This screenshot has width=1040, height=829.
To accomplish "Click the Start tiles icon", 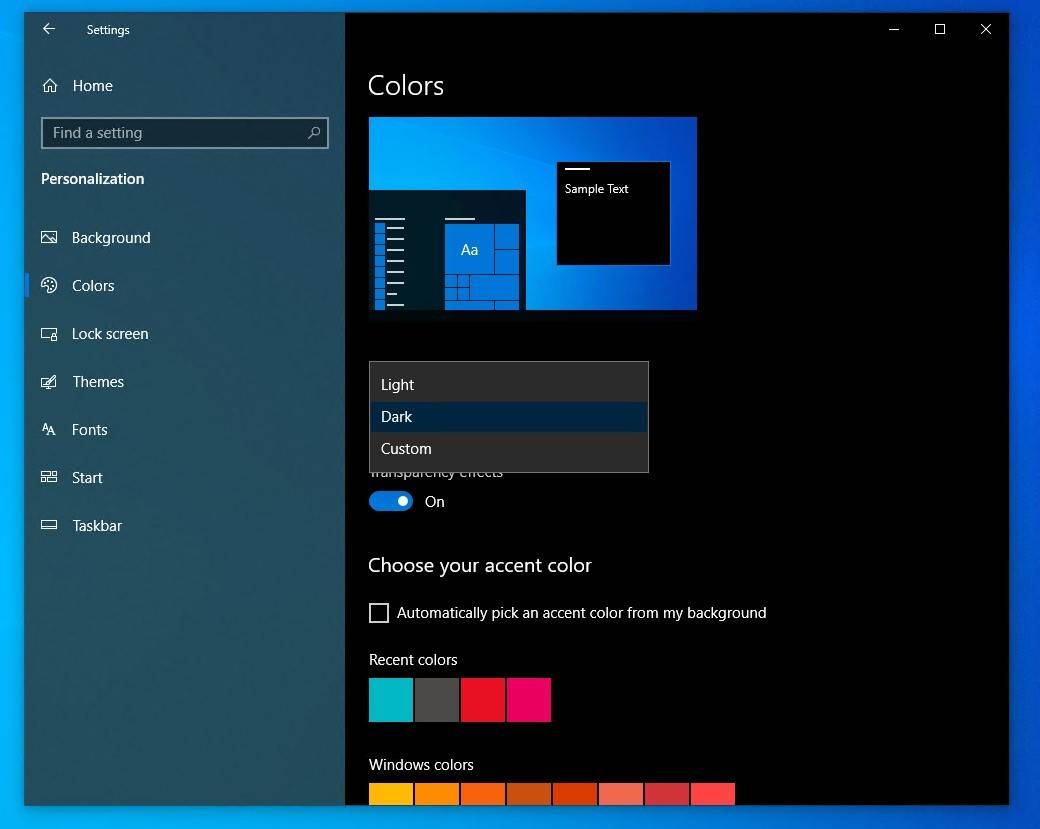I will [49, 477].
